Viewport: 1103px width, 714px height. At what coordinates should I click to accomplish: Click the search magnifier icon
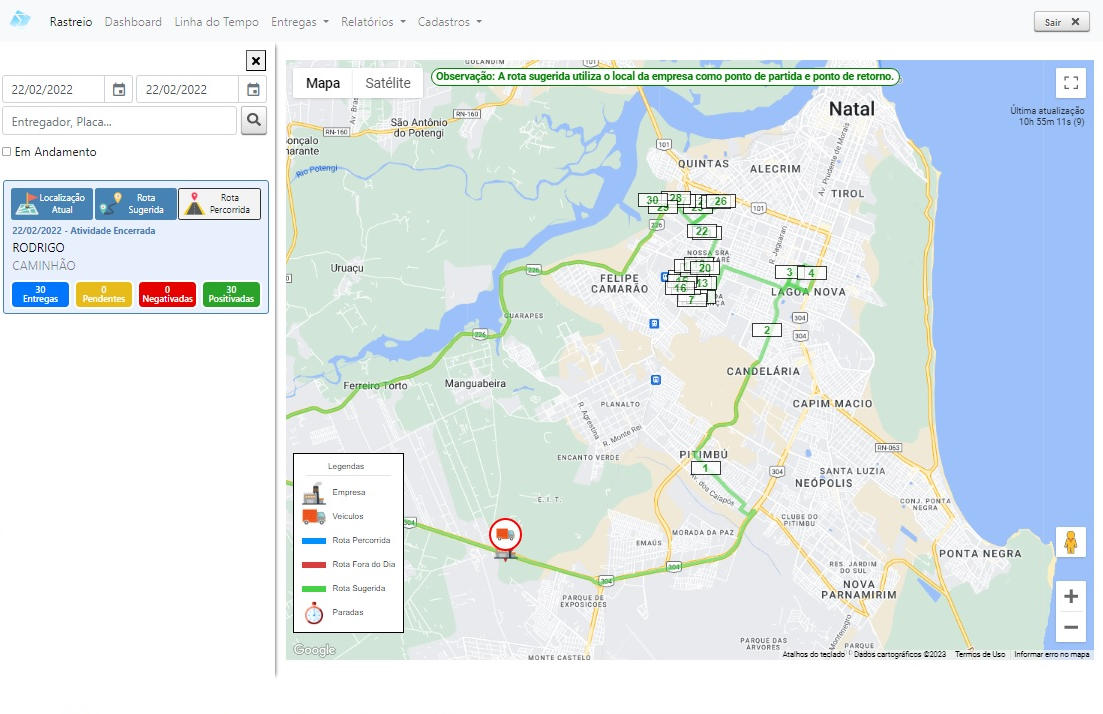click(x=254, y=121)
